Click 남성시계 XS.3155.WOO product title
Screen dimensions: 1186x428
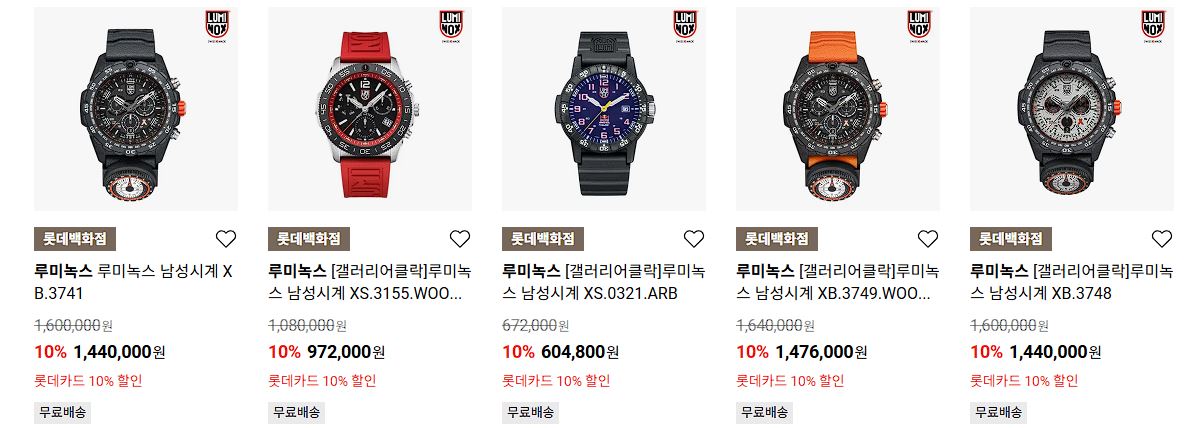(369, 282)
